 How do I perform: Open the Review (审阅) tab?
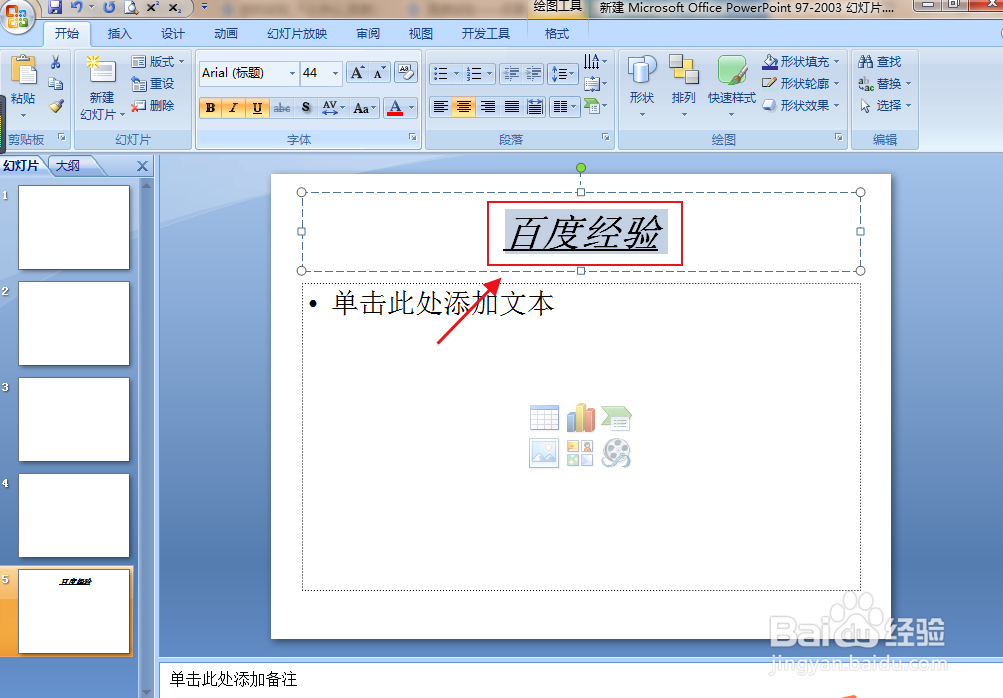click(x=368, y=34)
